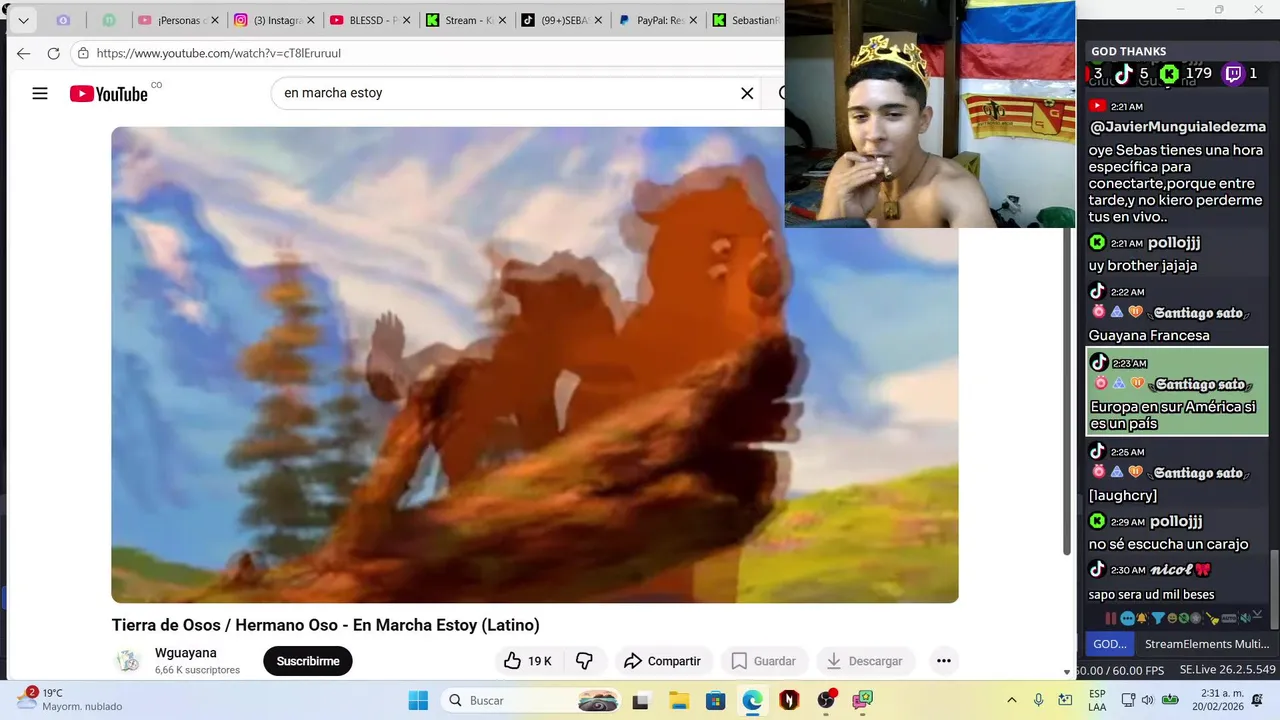Click the Descargar download button
The image size is (1280, 720).
click(x=865, y=661)
